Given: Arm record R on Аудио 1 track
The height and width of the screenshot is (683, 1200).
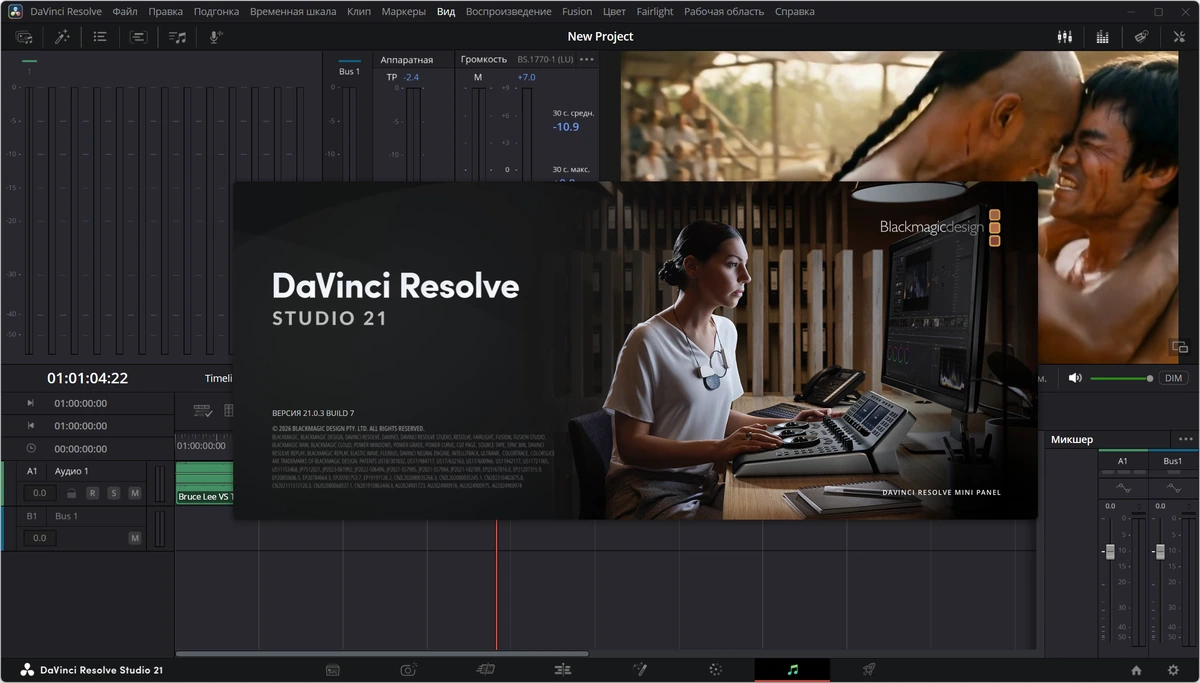Looking at the screenshot, I should (x=92, y=493).
